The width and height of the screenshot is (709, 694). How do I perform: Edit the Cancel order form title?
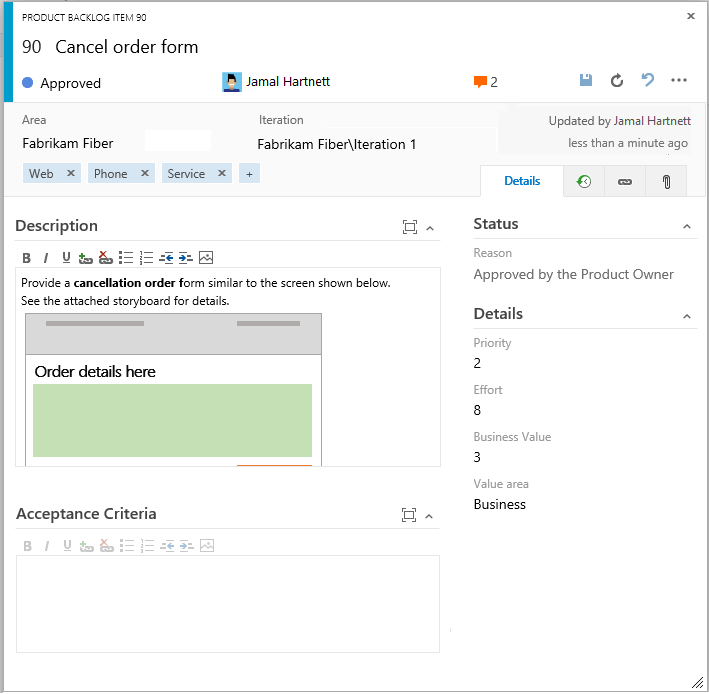pyautogui.click(x=127, y=47)
